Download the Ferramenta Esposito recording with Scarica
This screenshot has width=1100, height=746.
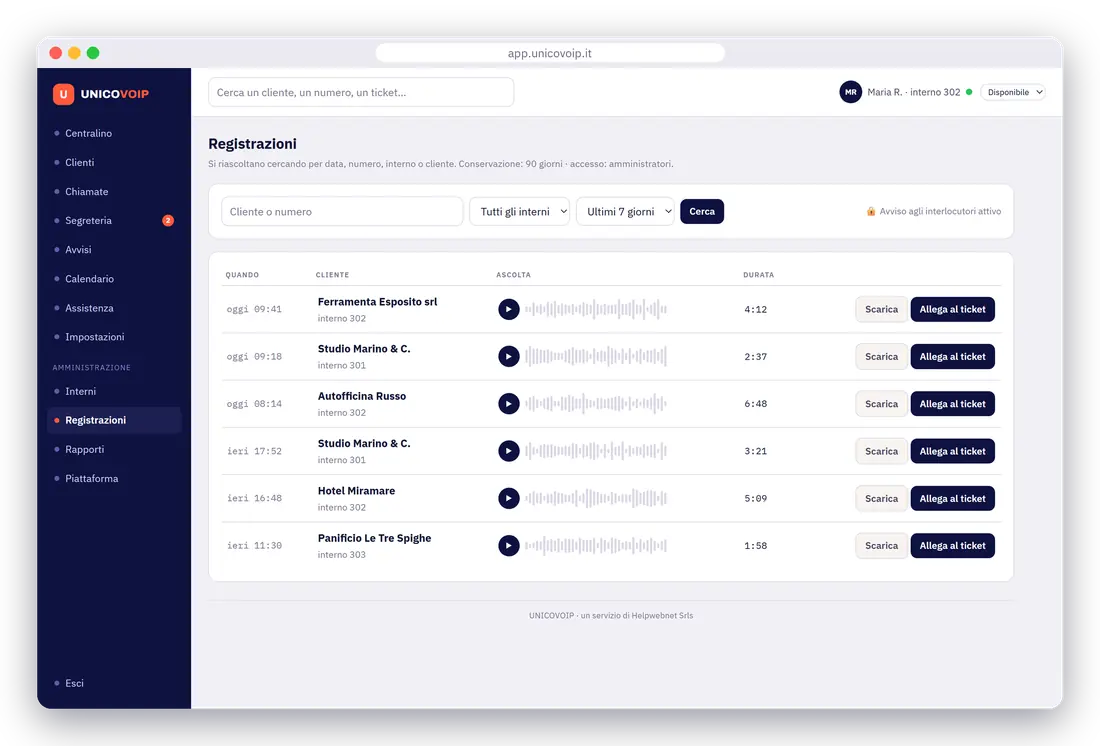[881, 309]
